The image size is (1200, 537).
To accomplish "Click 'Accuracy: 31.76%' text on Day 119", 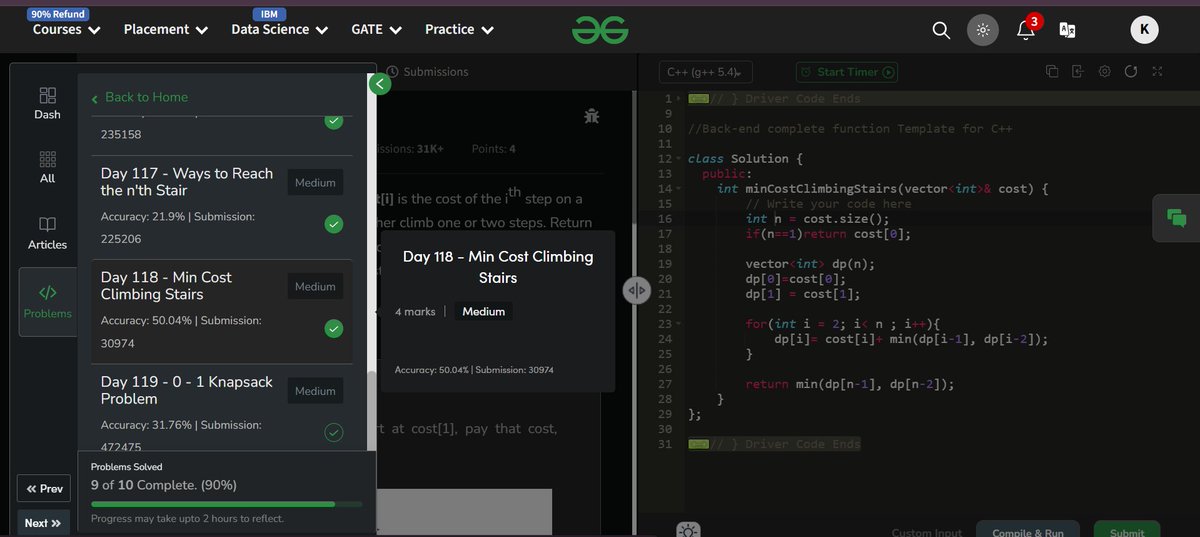I will 147,425.
